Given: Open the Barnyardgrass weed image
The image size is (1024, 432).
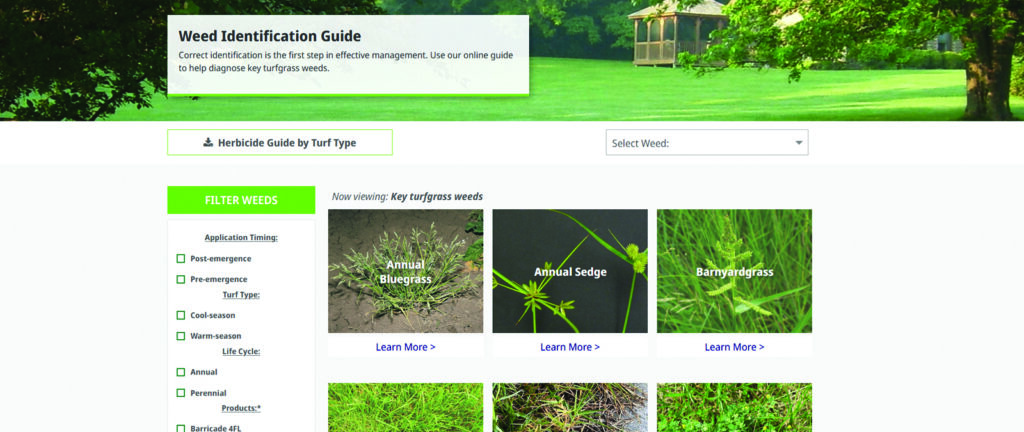Looking at the screenshot, I should pos(735,271).
